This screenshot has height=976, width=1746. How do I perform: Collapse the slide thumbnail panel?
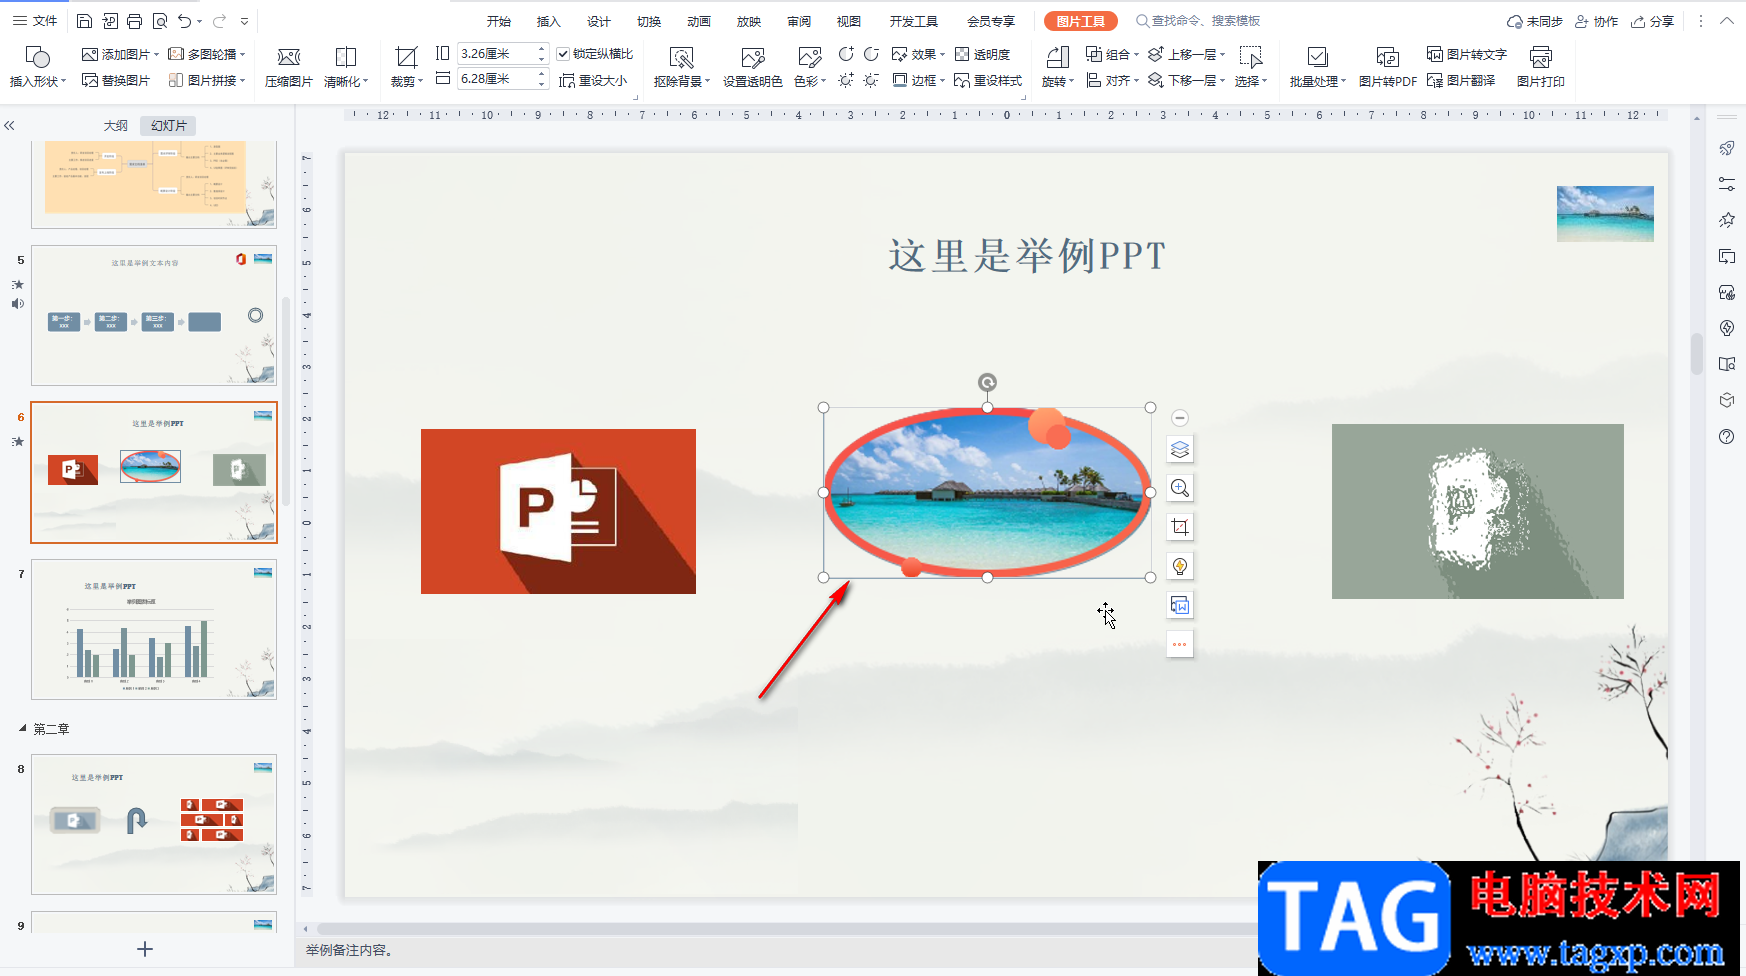point(9,126)
